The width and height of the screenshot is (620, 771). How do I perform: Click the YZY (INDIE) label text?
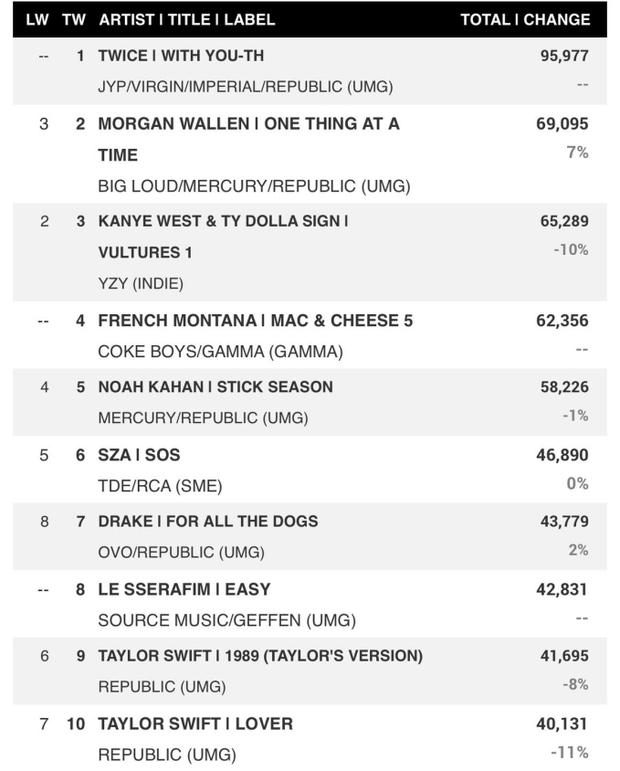click(x=141, y=284)
